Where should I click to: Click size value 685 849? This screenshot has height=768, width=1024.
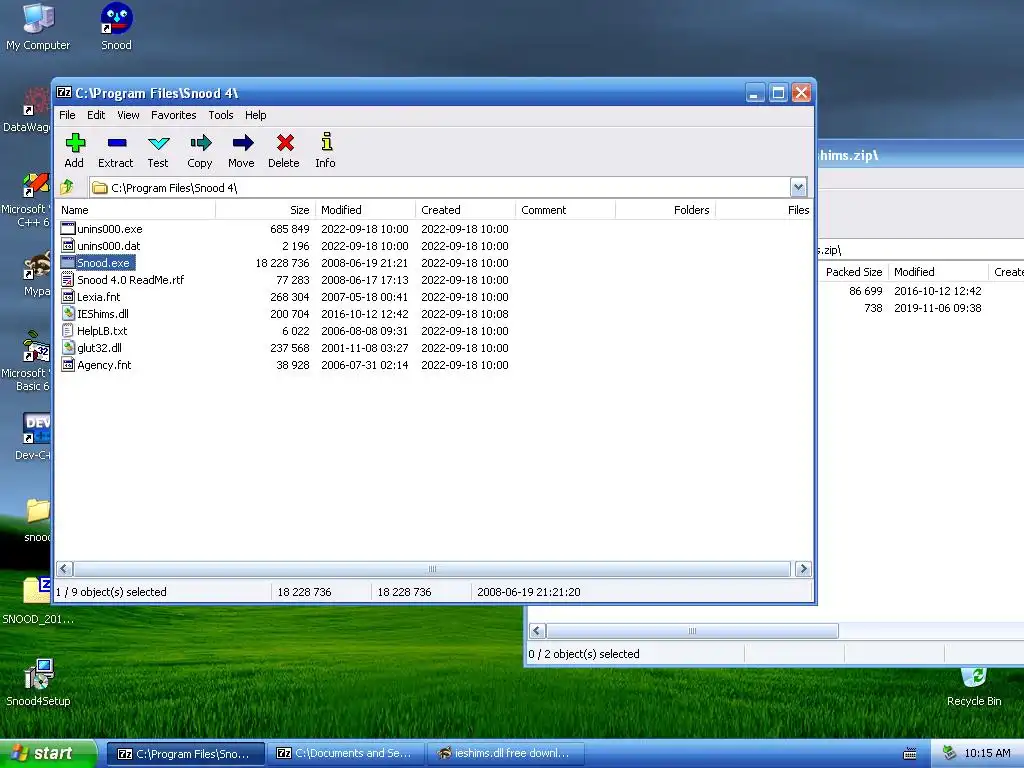click(x=289, y=229)
